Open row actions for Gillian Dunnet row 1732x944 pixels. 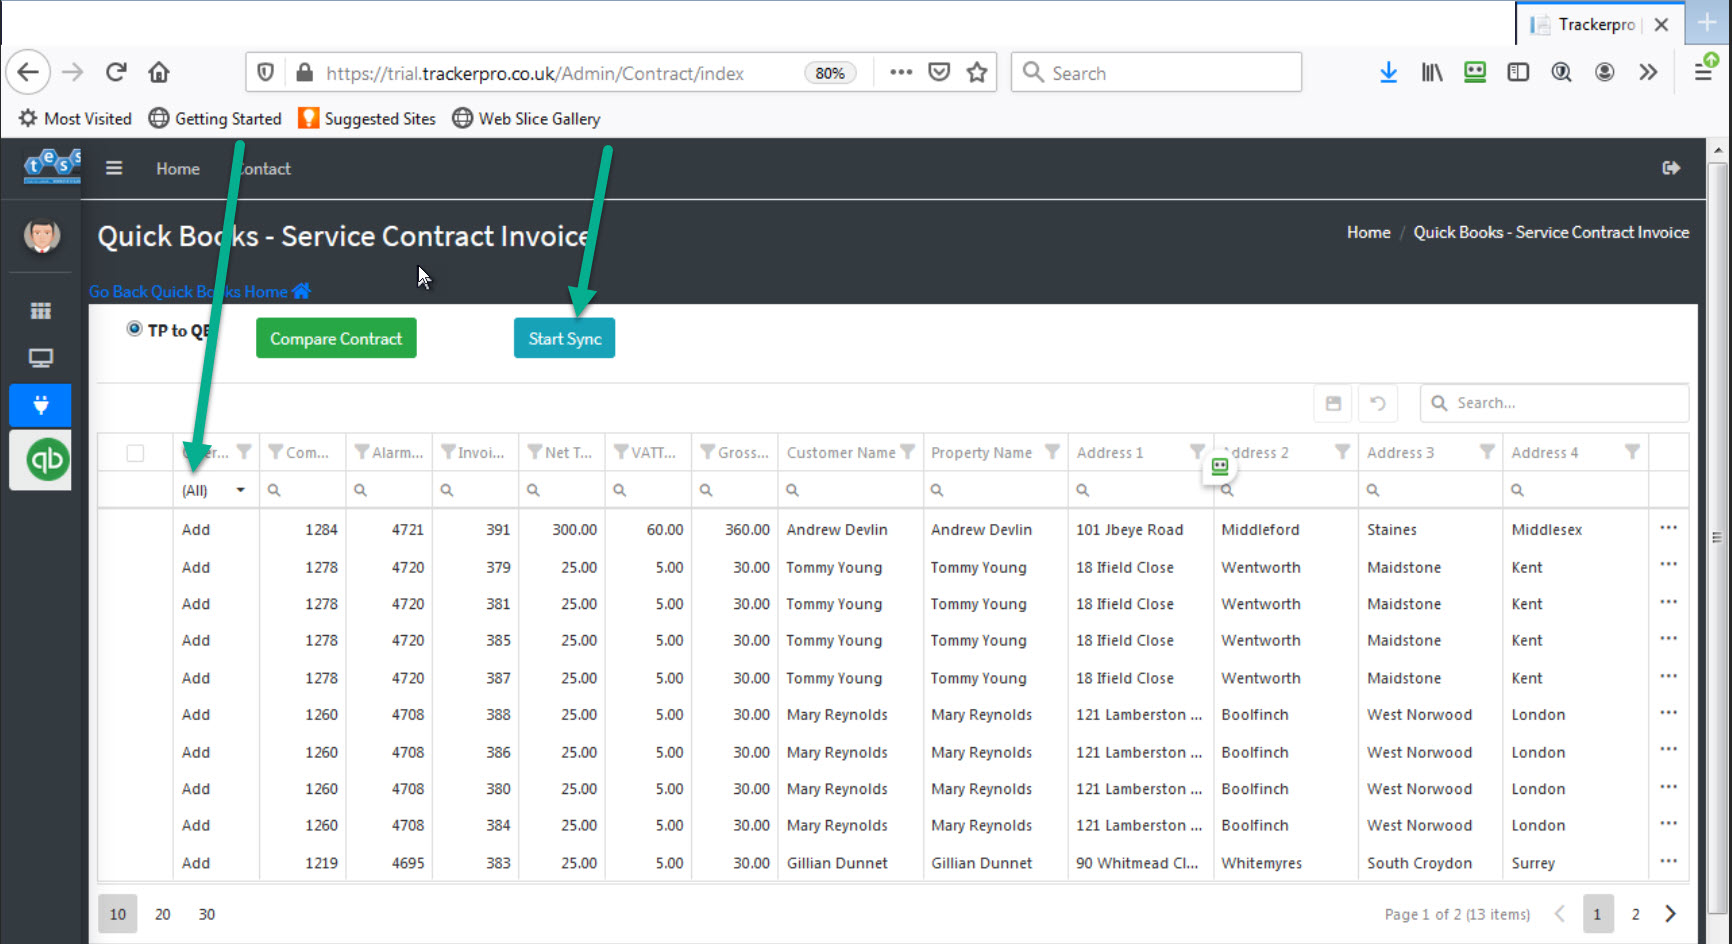pyautogui.click(x=1668, y=861)
